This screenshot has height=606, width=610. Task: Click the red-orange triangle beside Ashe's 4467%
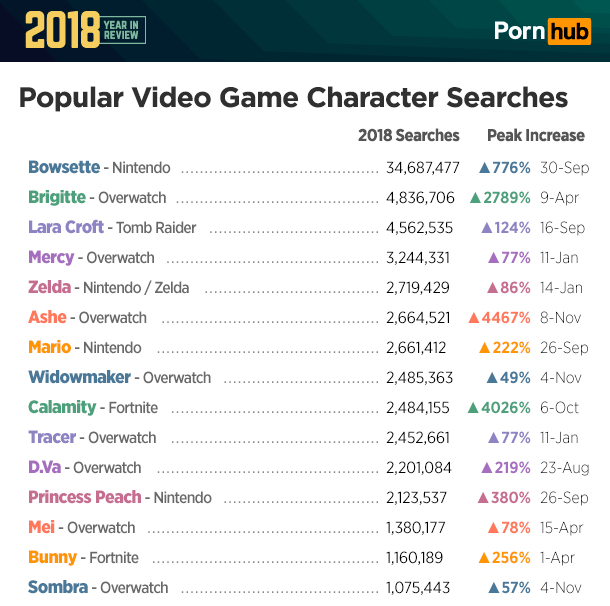pos(474,318)
